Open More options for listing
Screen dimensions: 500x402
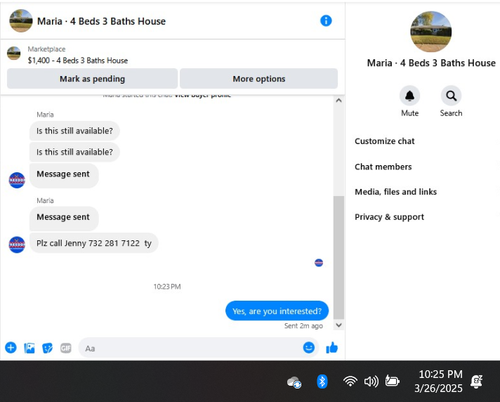click(x=259, y=79)
